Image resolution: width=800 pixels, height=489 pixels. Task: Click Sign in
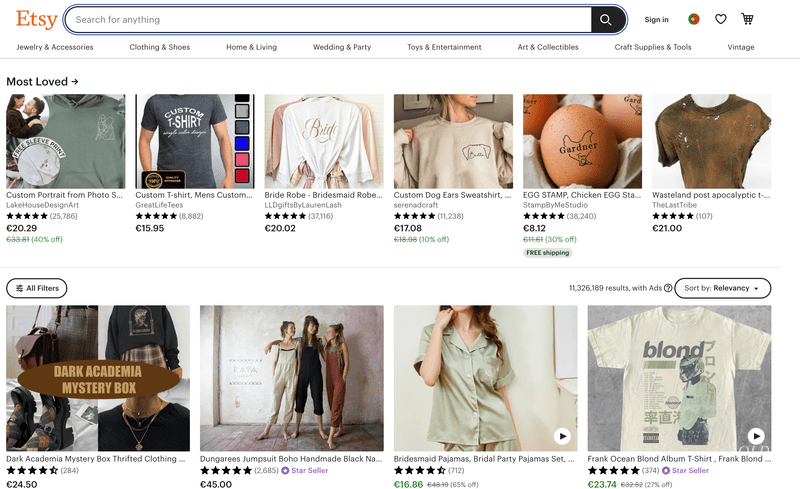tap(656, 19)
